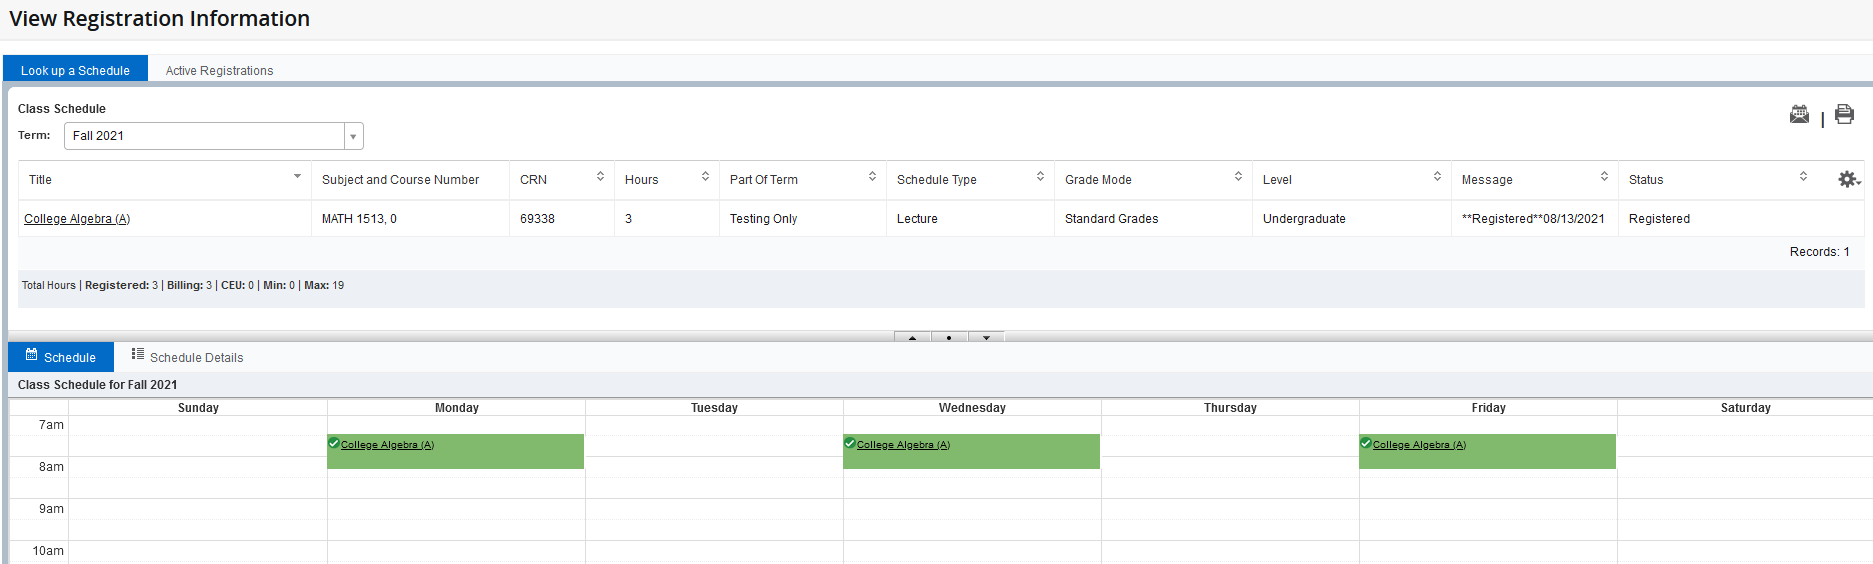This screenshot has width=1873, height=564.
Task: Switch to the Active Registrations tab
Action: coord(219,71)
